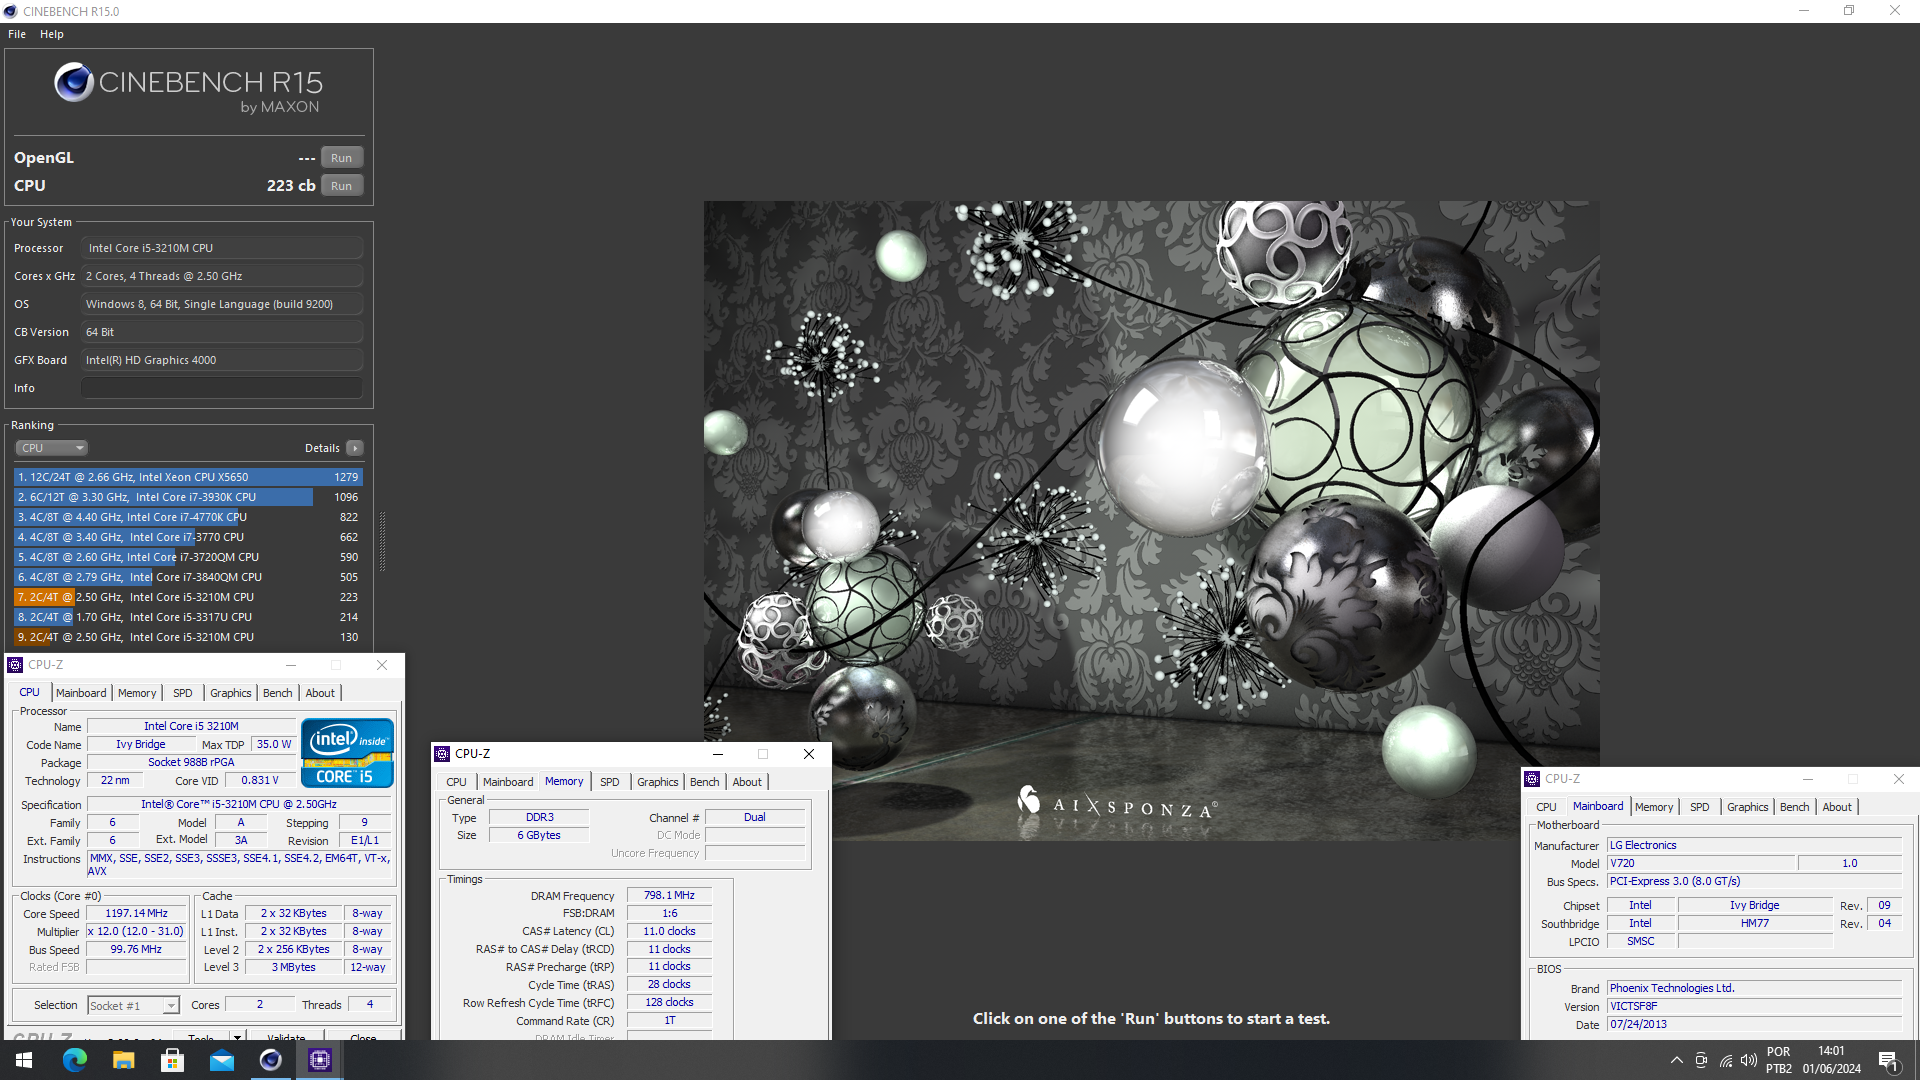Click CPU-Z title icon of left window

(x=15, y=665)
